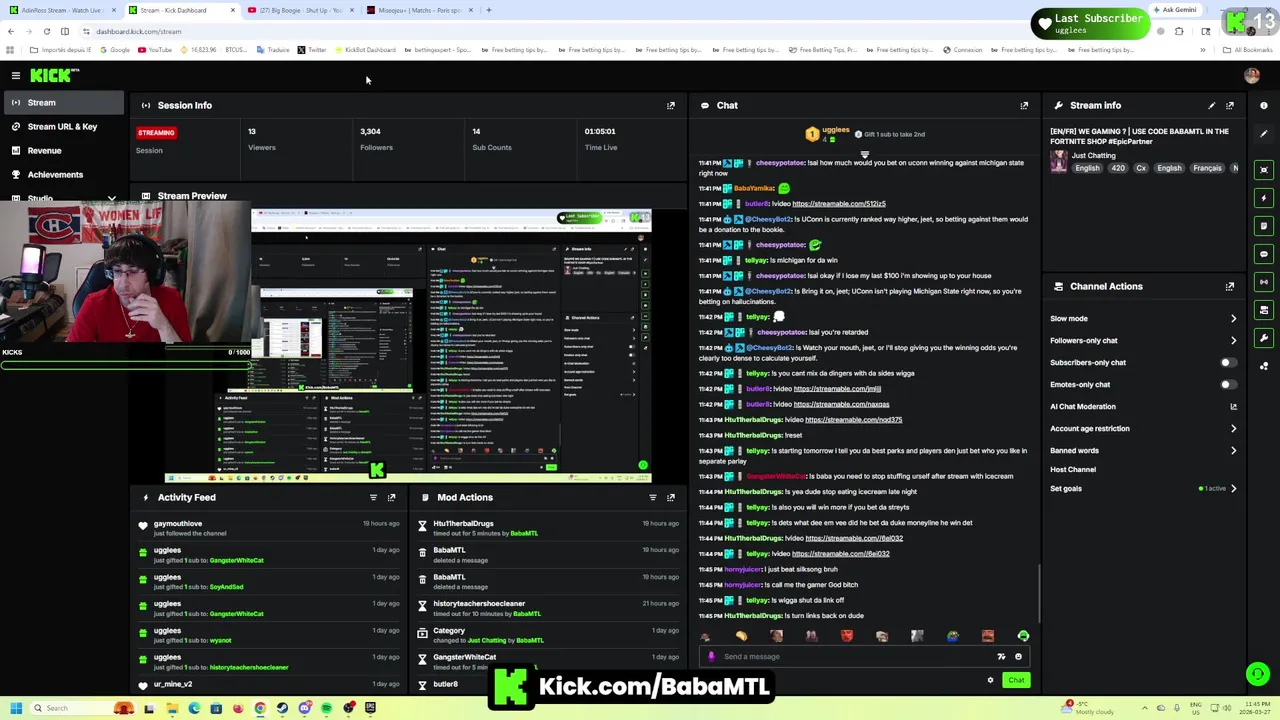Pop out the Chat panel
This screenshot has width=1280, height=720.
coord(1024,105)
